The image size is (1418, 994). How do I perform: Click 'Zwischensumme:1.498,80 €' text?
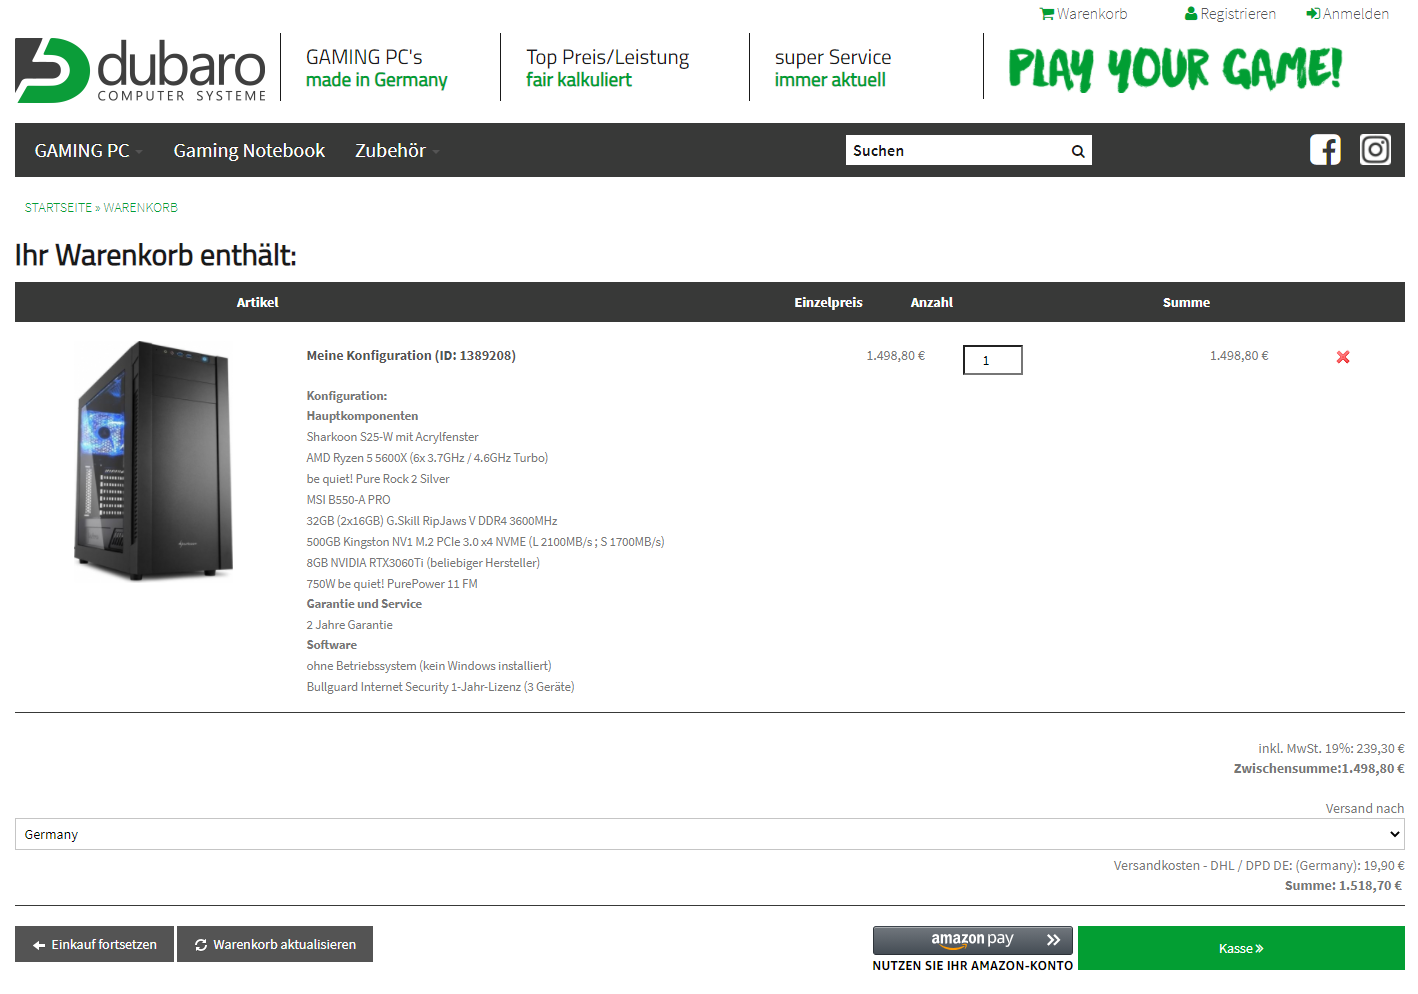[x=1319, y=769]
